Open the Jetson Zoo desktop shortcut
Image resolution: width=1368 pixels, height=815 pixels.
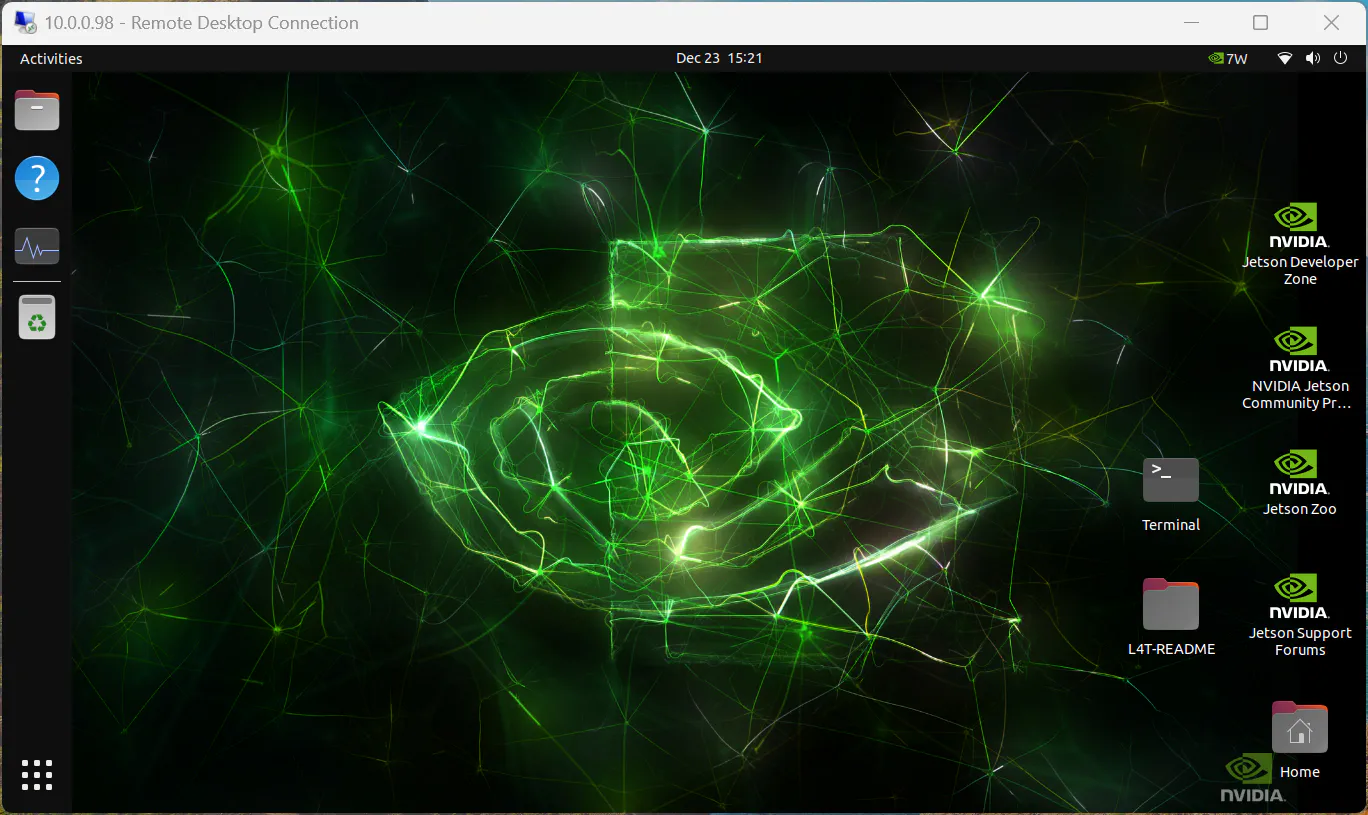(1299, 483)
